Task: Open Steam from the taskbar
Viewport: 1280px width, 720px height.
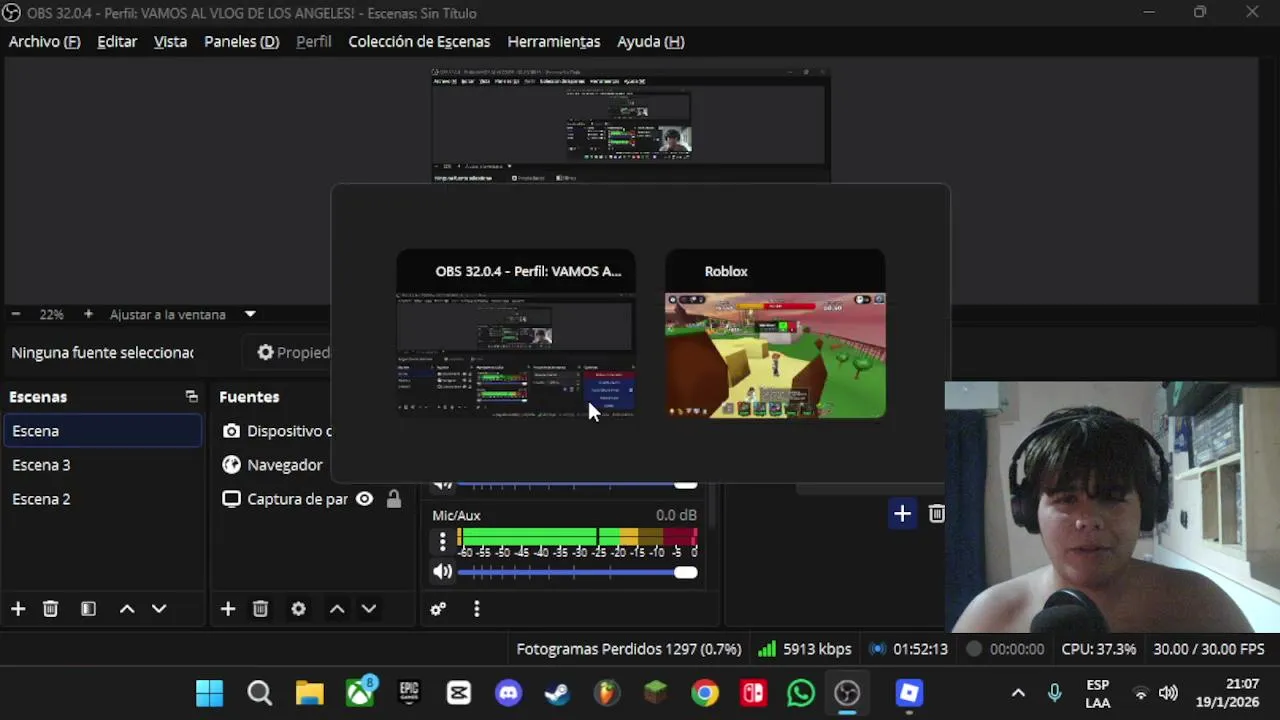Action: (557, 693)
